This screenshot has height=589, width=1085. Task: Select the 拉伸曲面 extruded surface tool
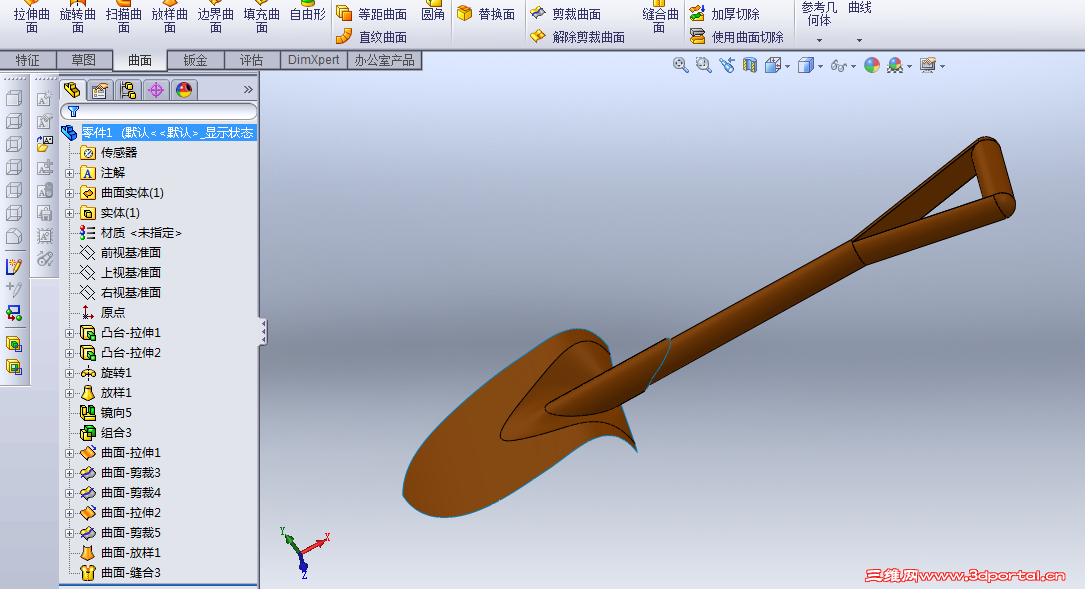point(32,17)
